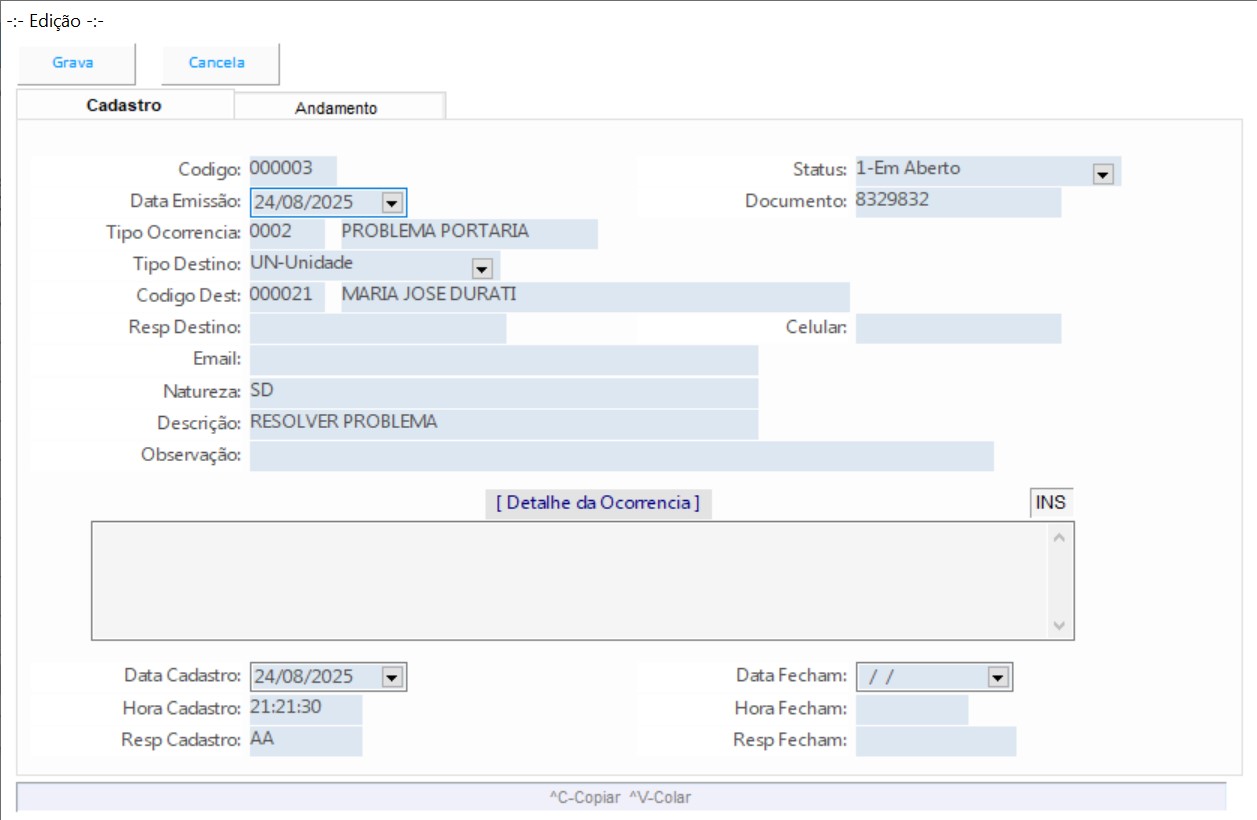Focus the Observação text field
The height and width of the screenshot is (820, 1257).
(x=620, y=455)
